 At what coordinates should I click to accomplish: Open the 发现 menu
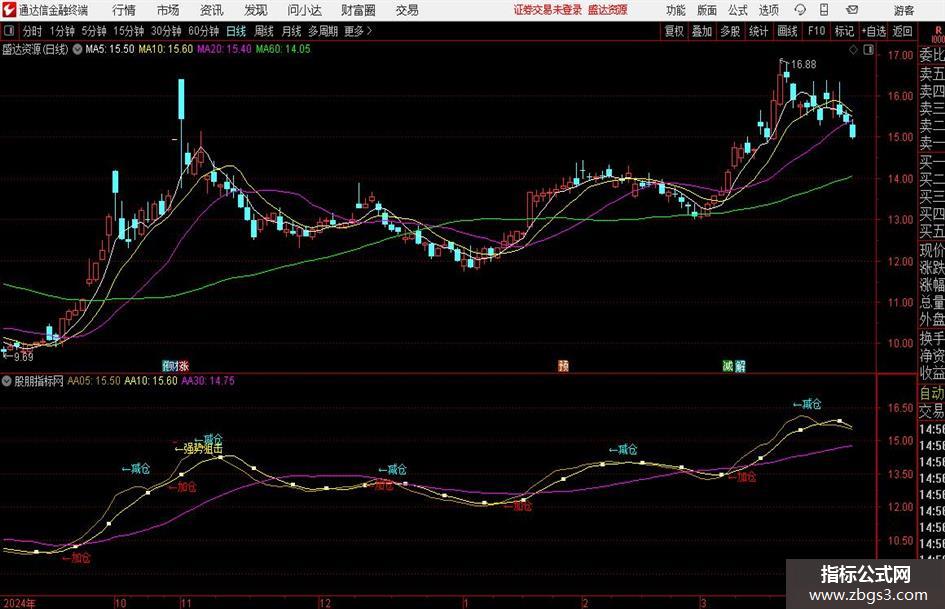[x=256, y=10]
